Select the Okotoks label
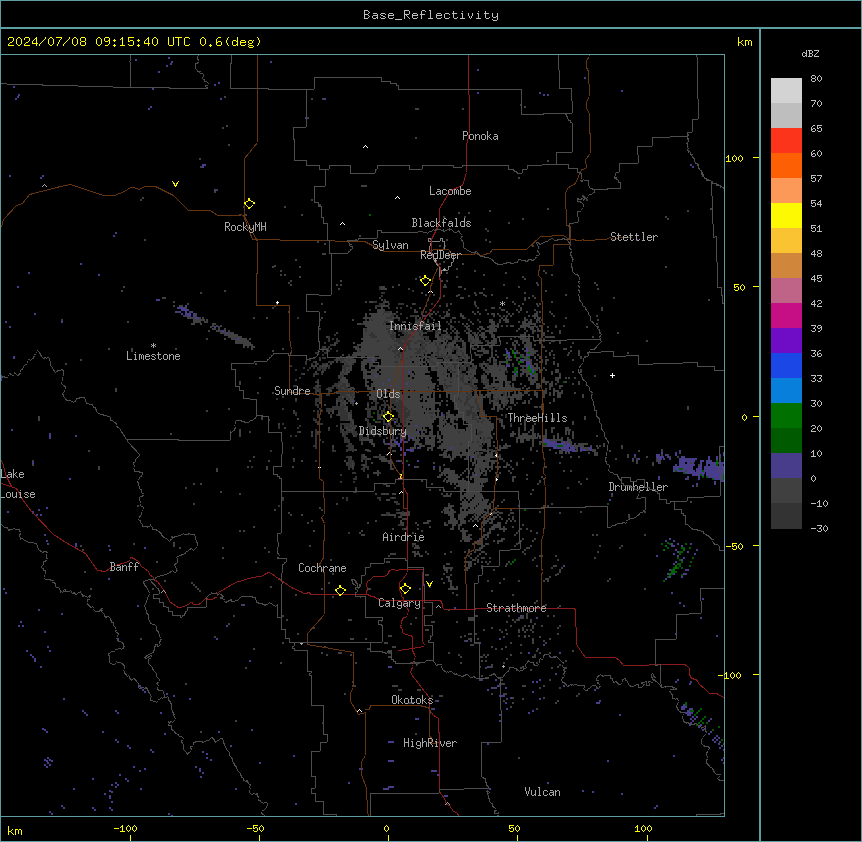862x842 pixels. coord(412,700)
